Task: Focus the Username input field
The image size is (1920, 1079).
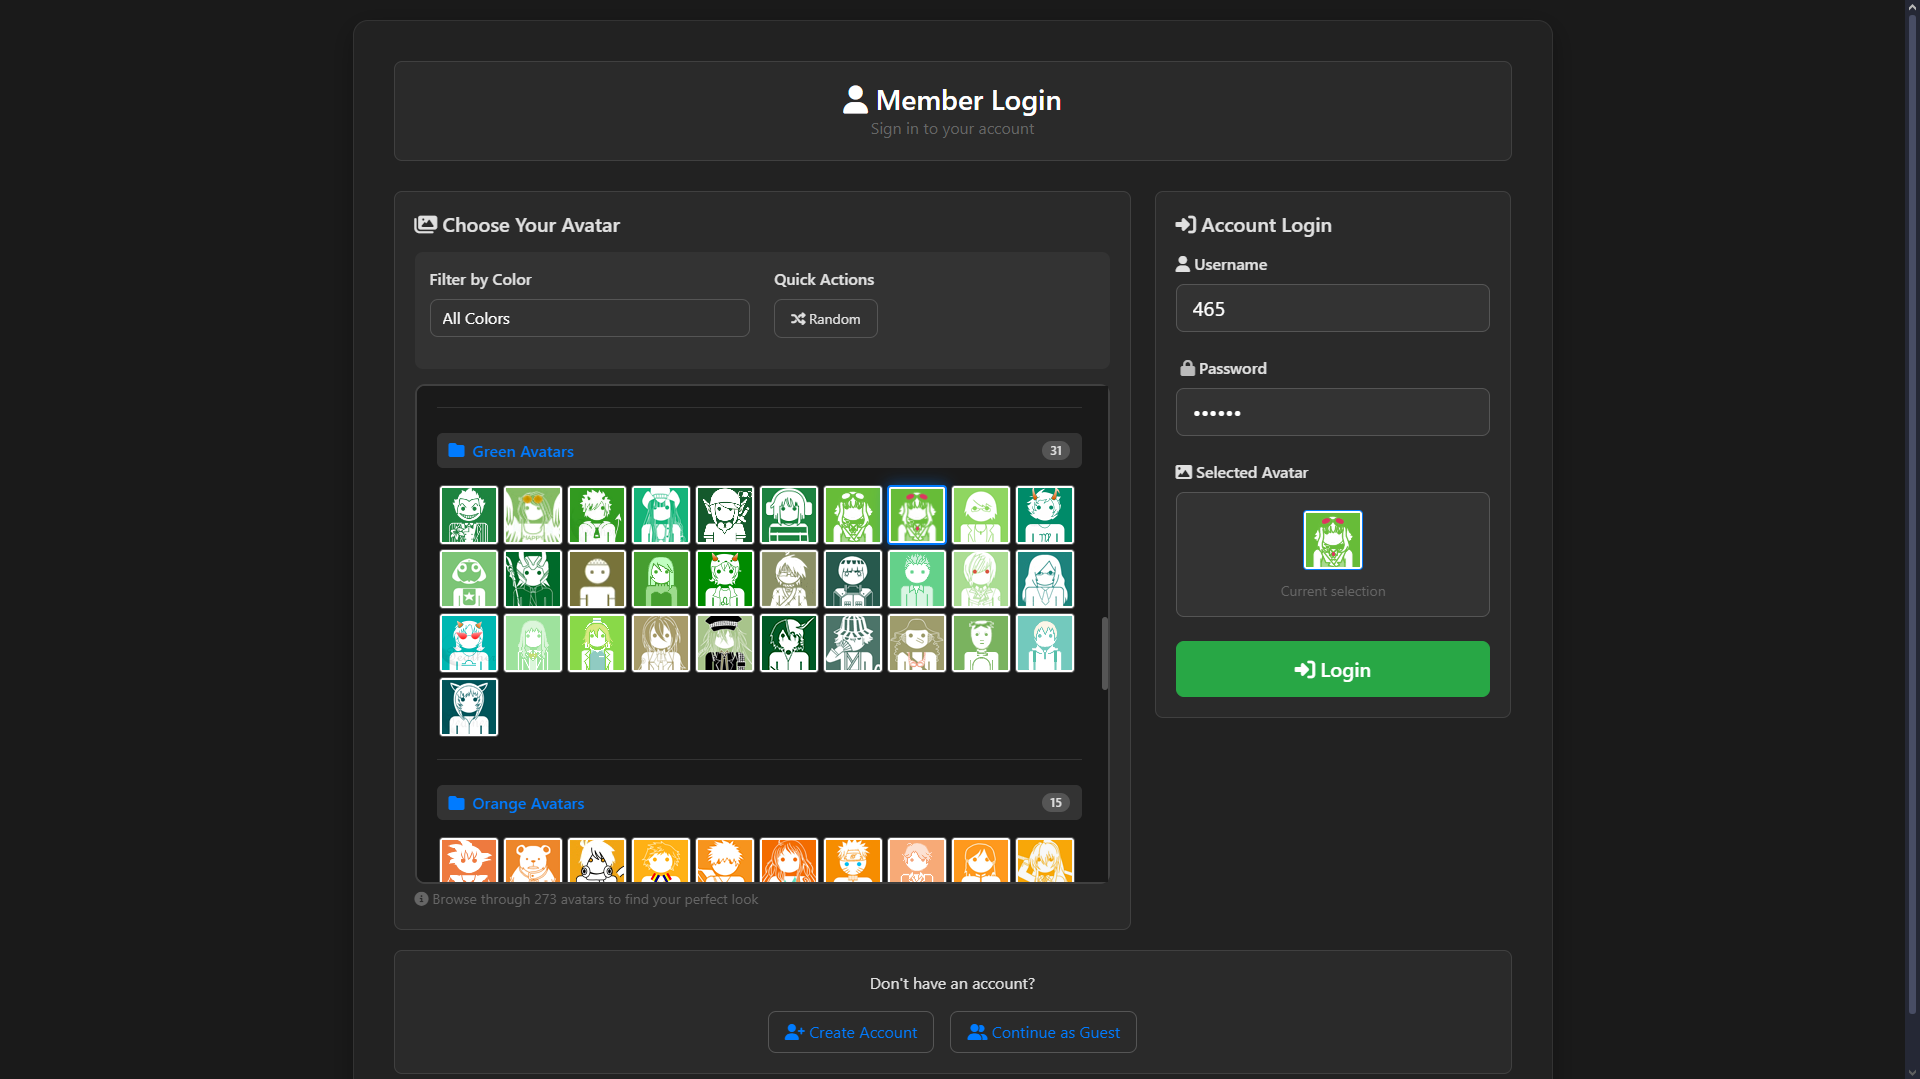Action: click(1332, 308)
